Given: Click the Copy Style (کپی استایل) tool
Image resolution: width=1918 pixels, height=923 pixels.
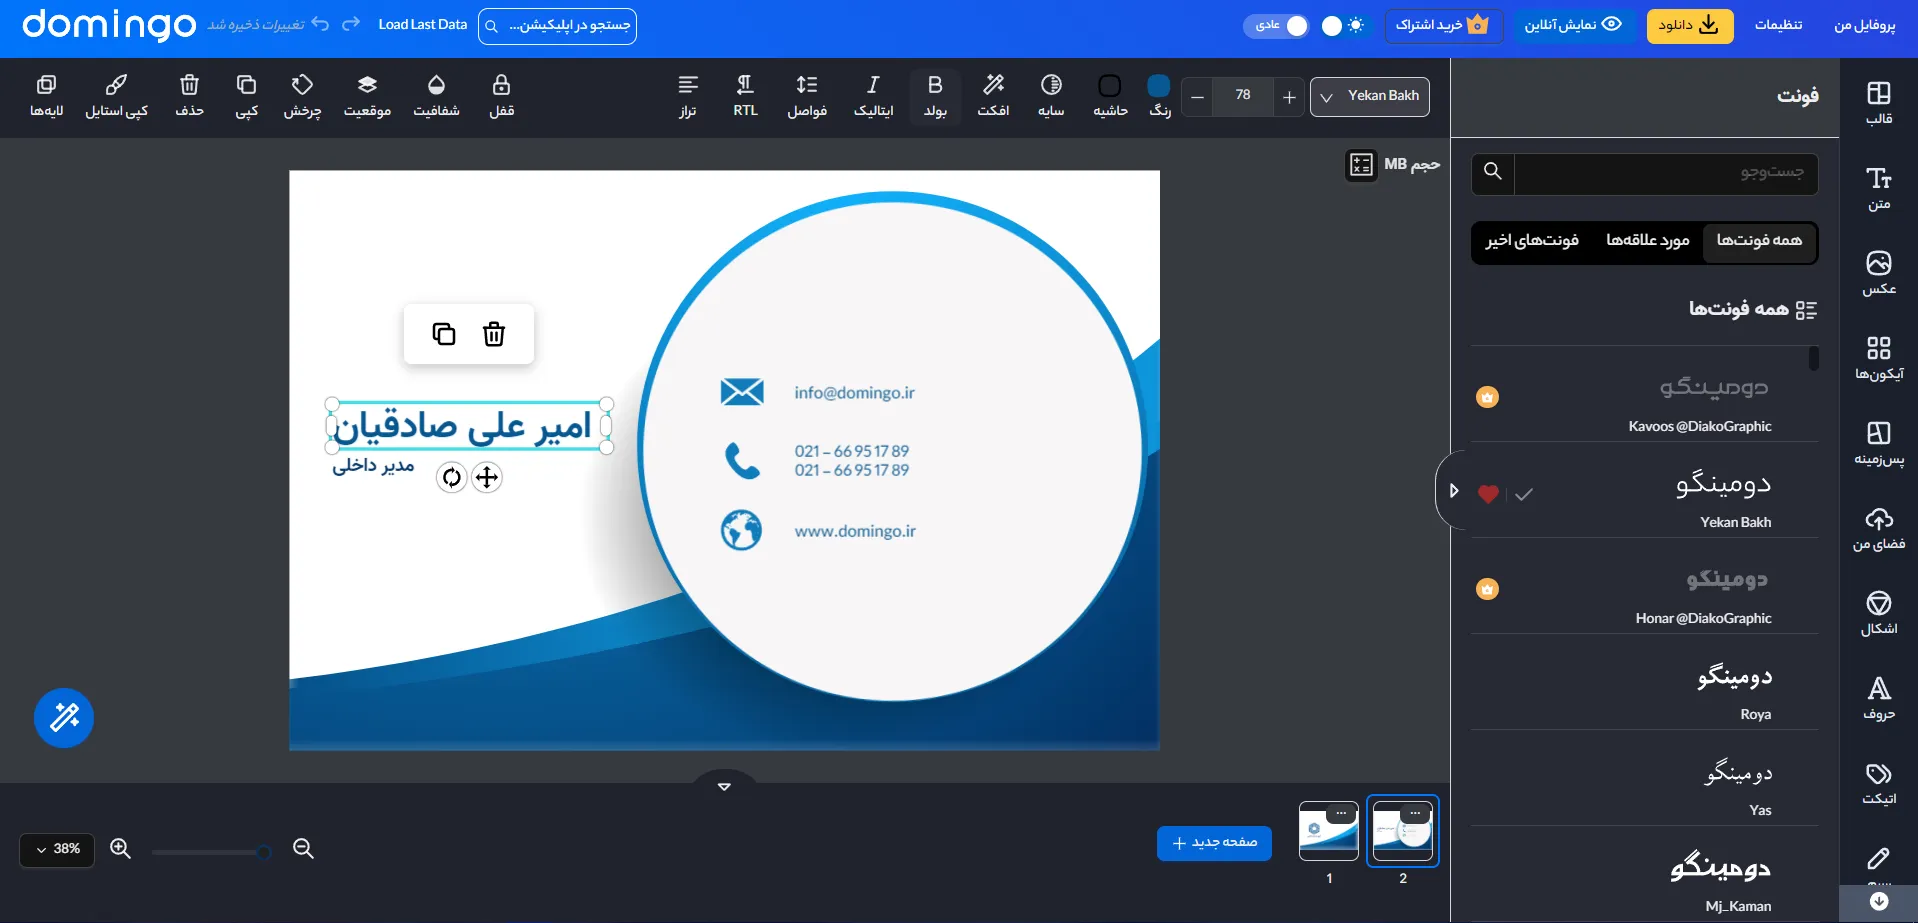Looking at the screenshot, I should click(116, 96).
